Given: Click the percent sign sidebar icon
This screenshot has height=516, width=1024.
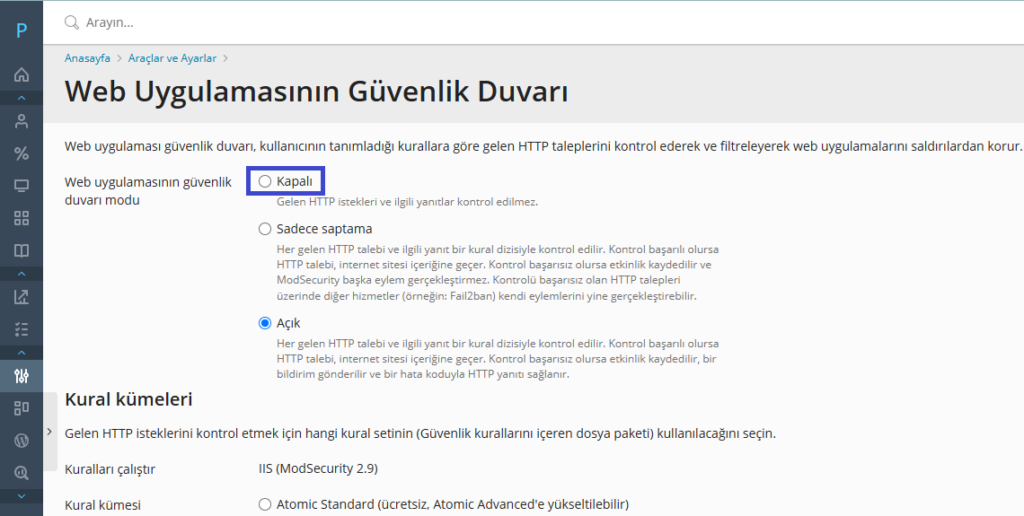Looking at the screenshot, I should click(x=21, y=153).
